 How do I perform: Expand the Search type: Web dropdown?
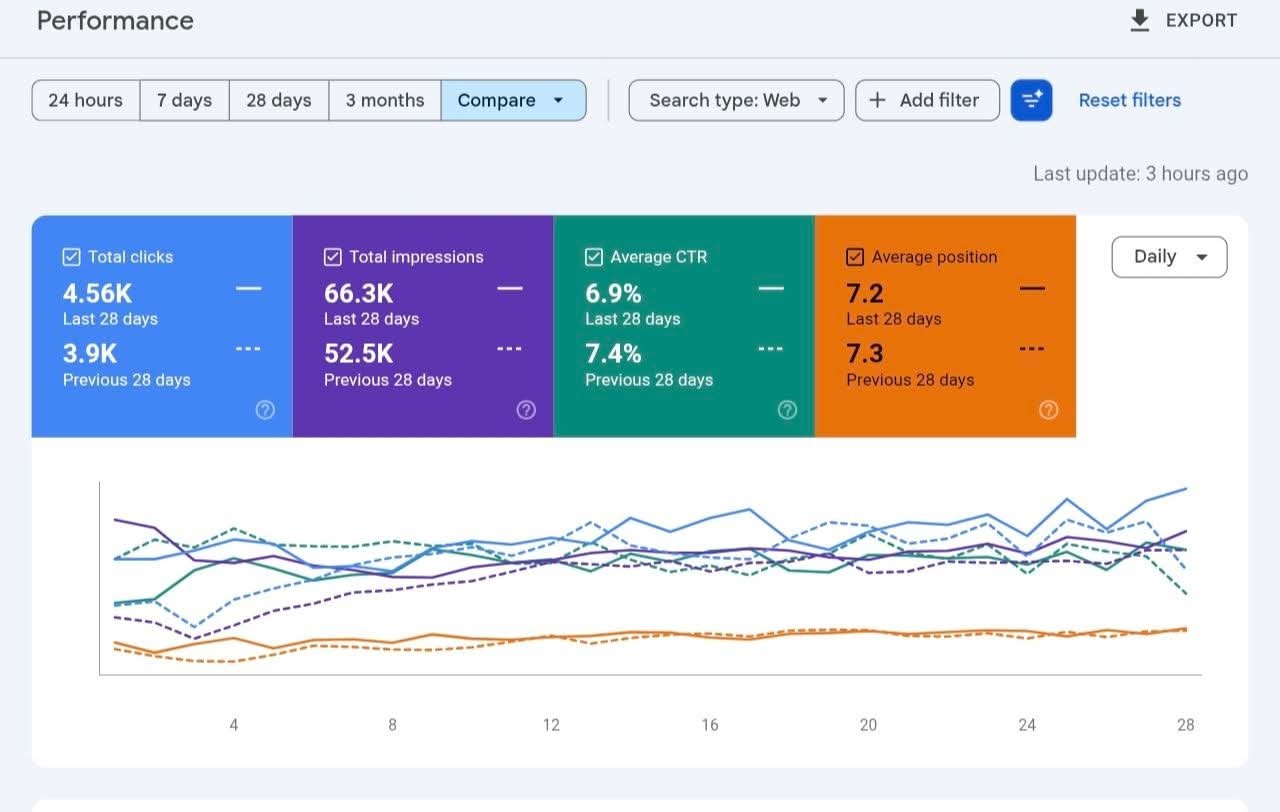coord(736,100)
